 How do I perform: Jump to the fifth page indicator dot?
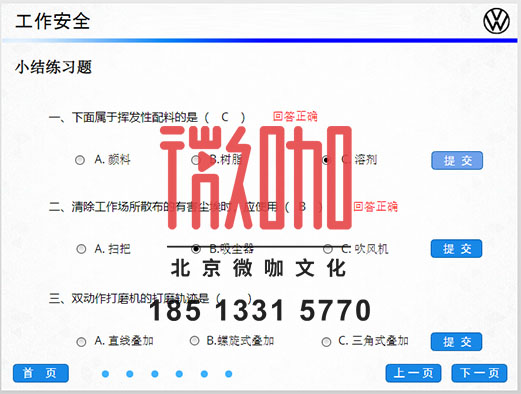tap(204, 374)
